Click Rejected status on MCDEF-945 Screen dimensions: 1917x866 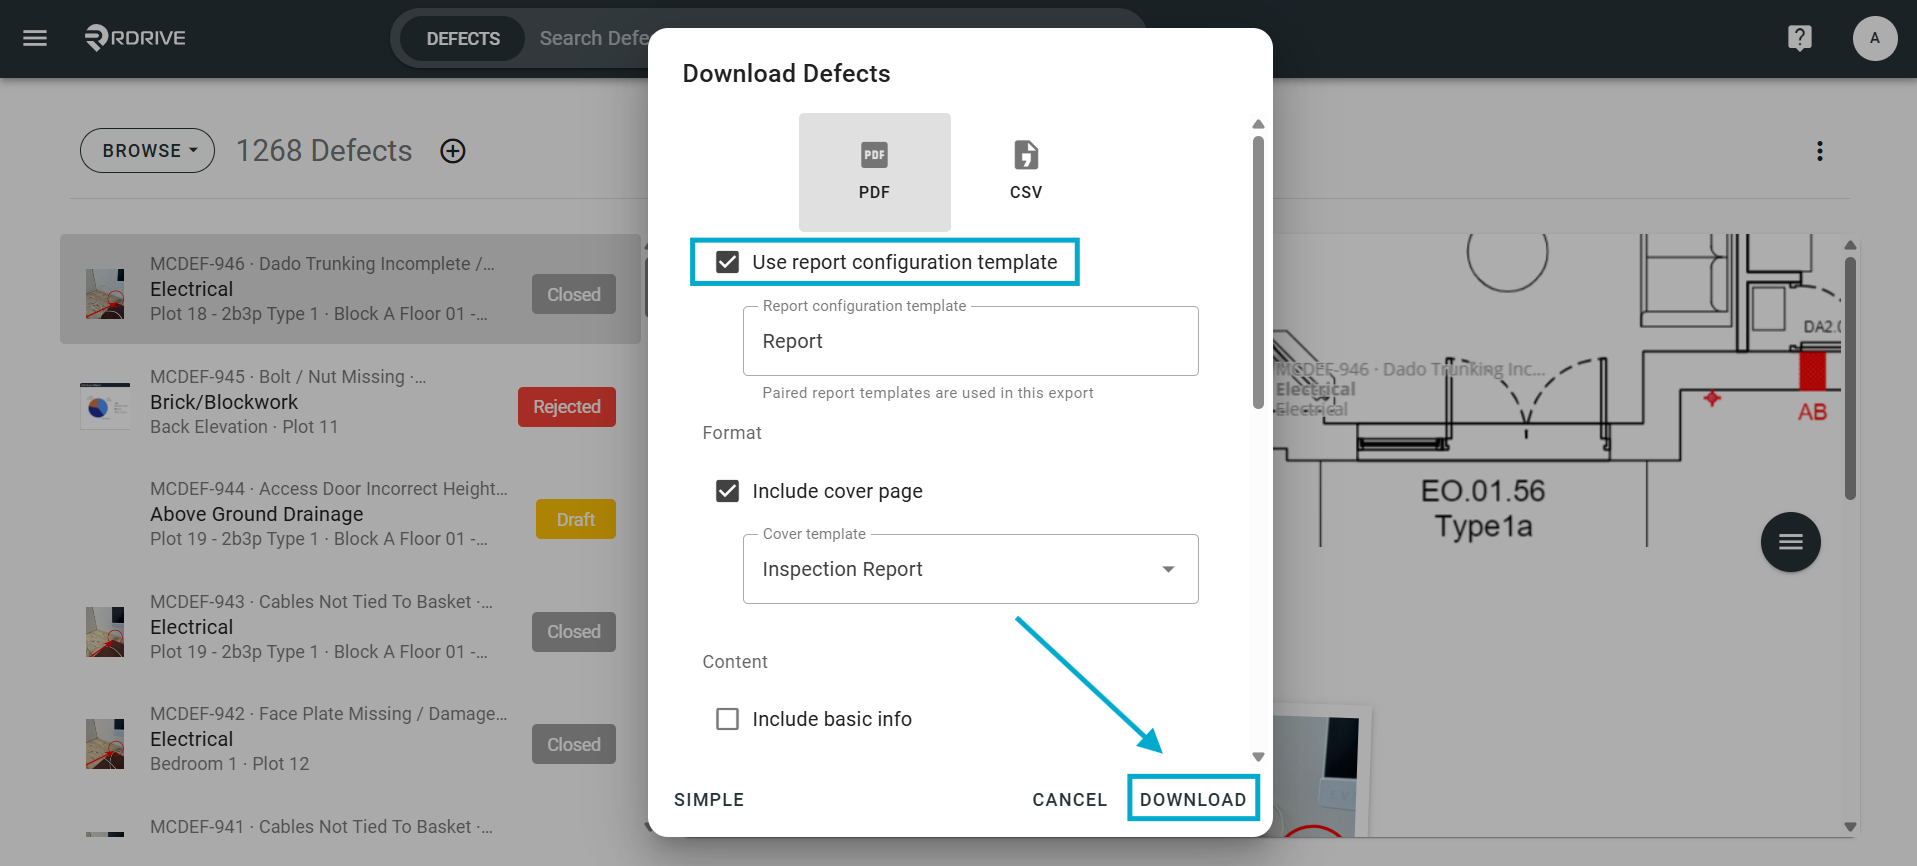click(567, 407)
